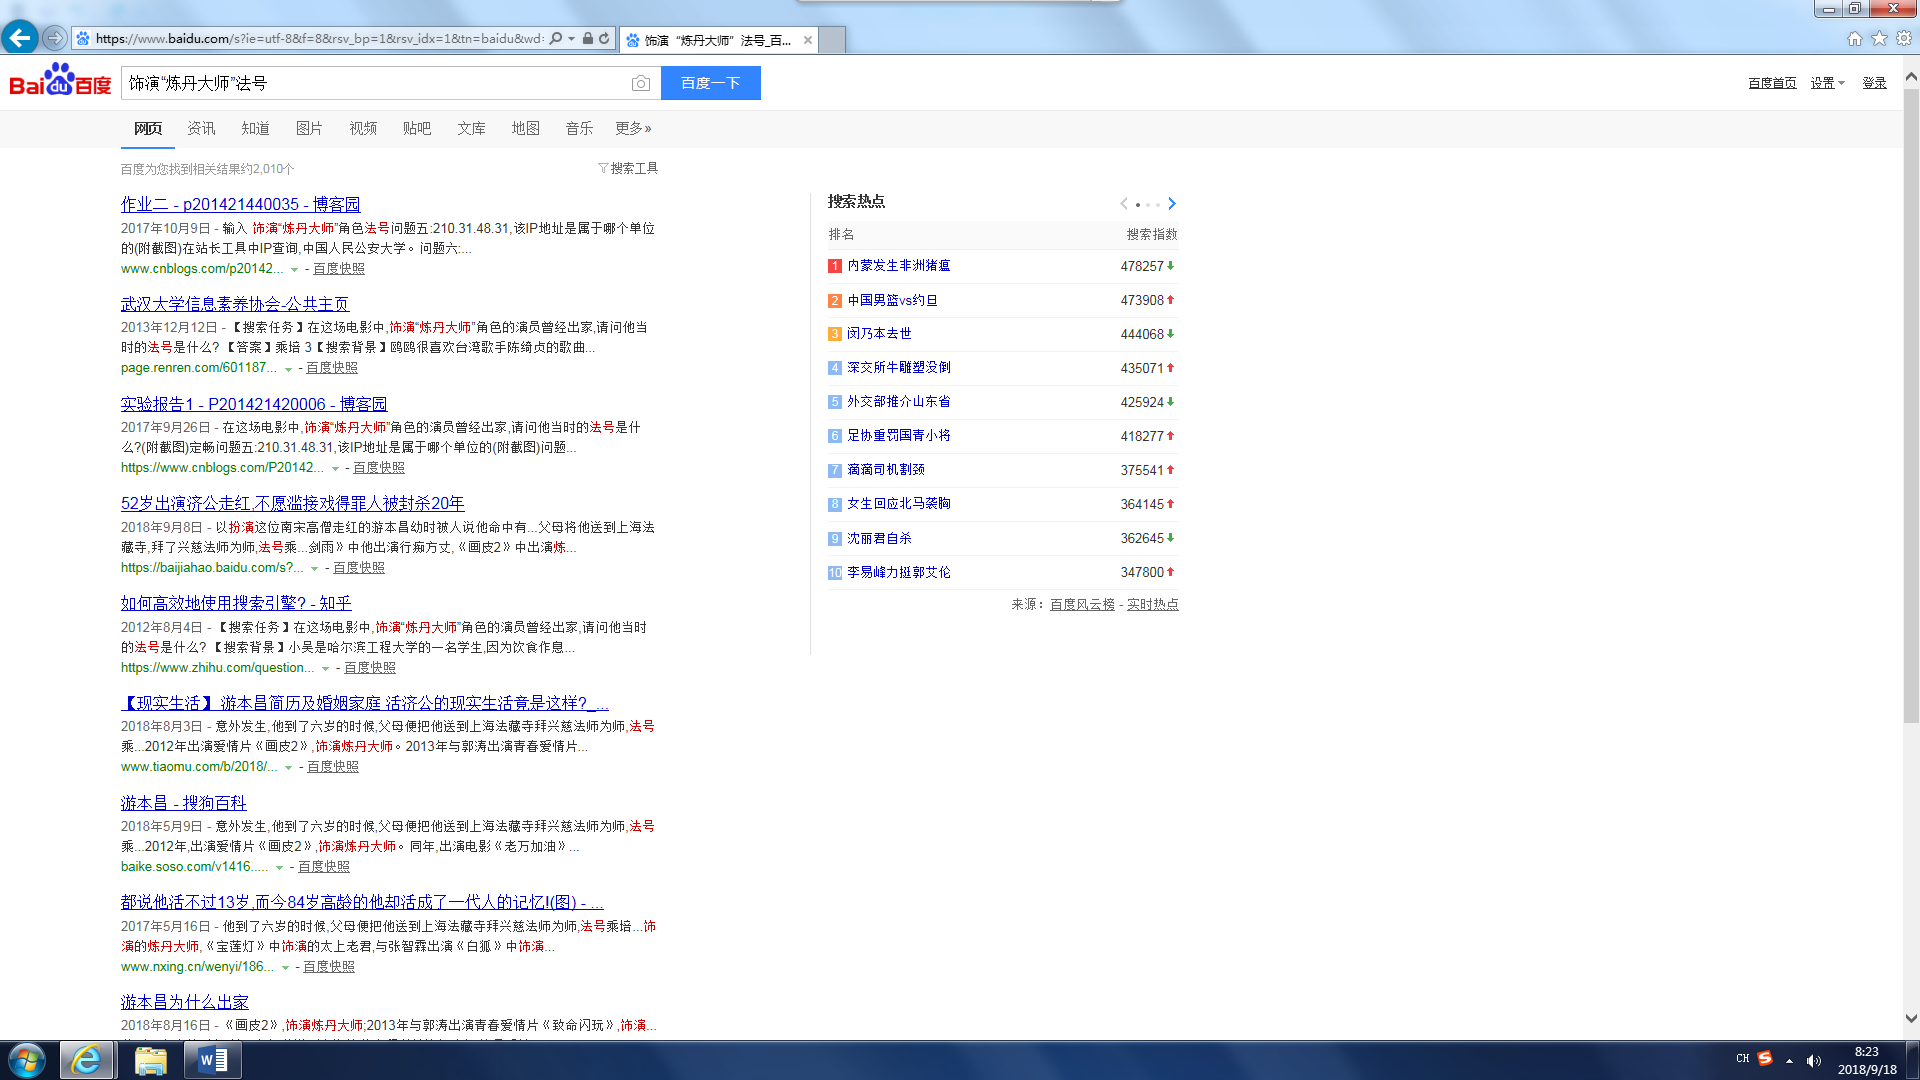Open the IE home icon
Screen dimensions: 1920x1080
pos(1854,38)
